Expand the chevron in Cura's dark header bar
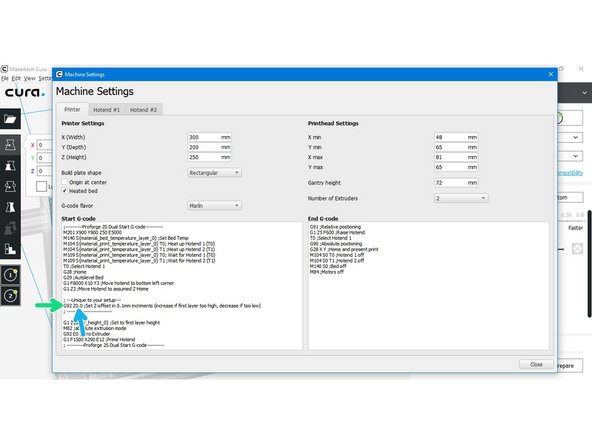 click(x=584, y=93)
